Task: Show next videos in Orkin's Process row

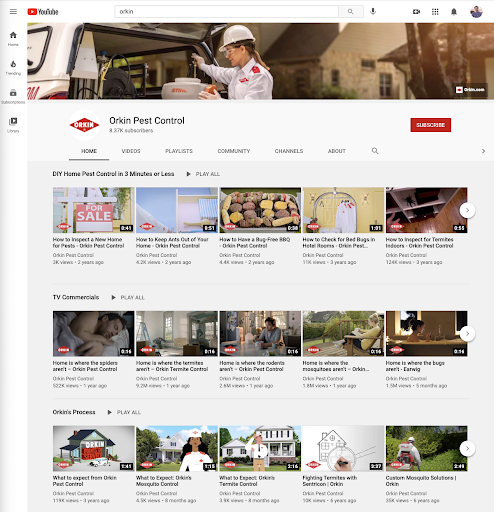Action: click(467, 449)
